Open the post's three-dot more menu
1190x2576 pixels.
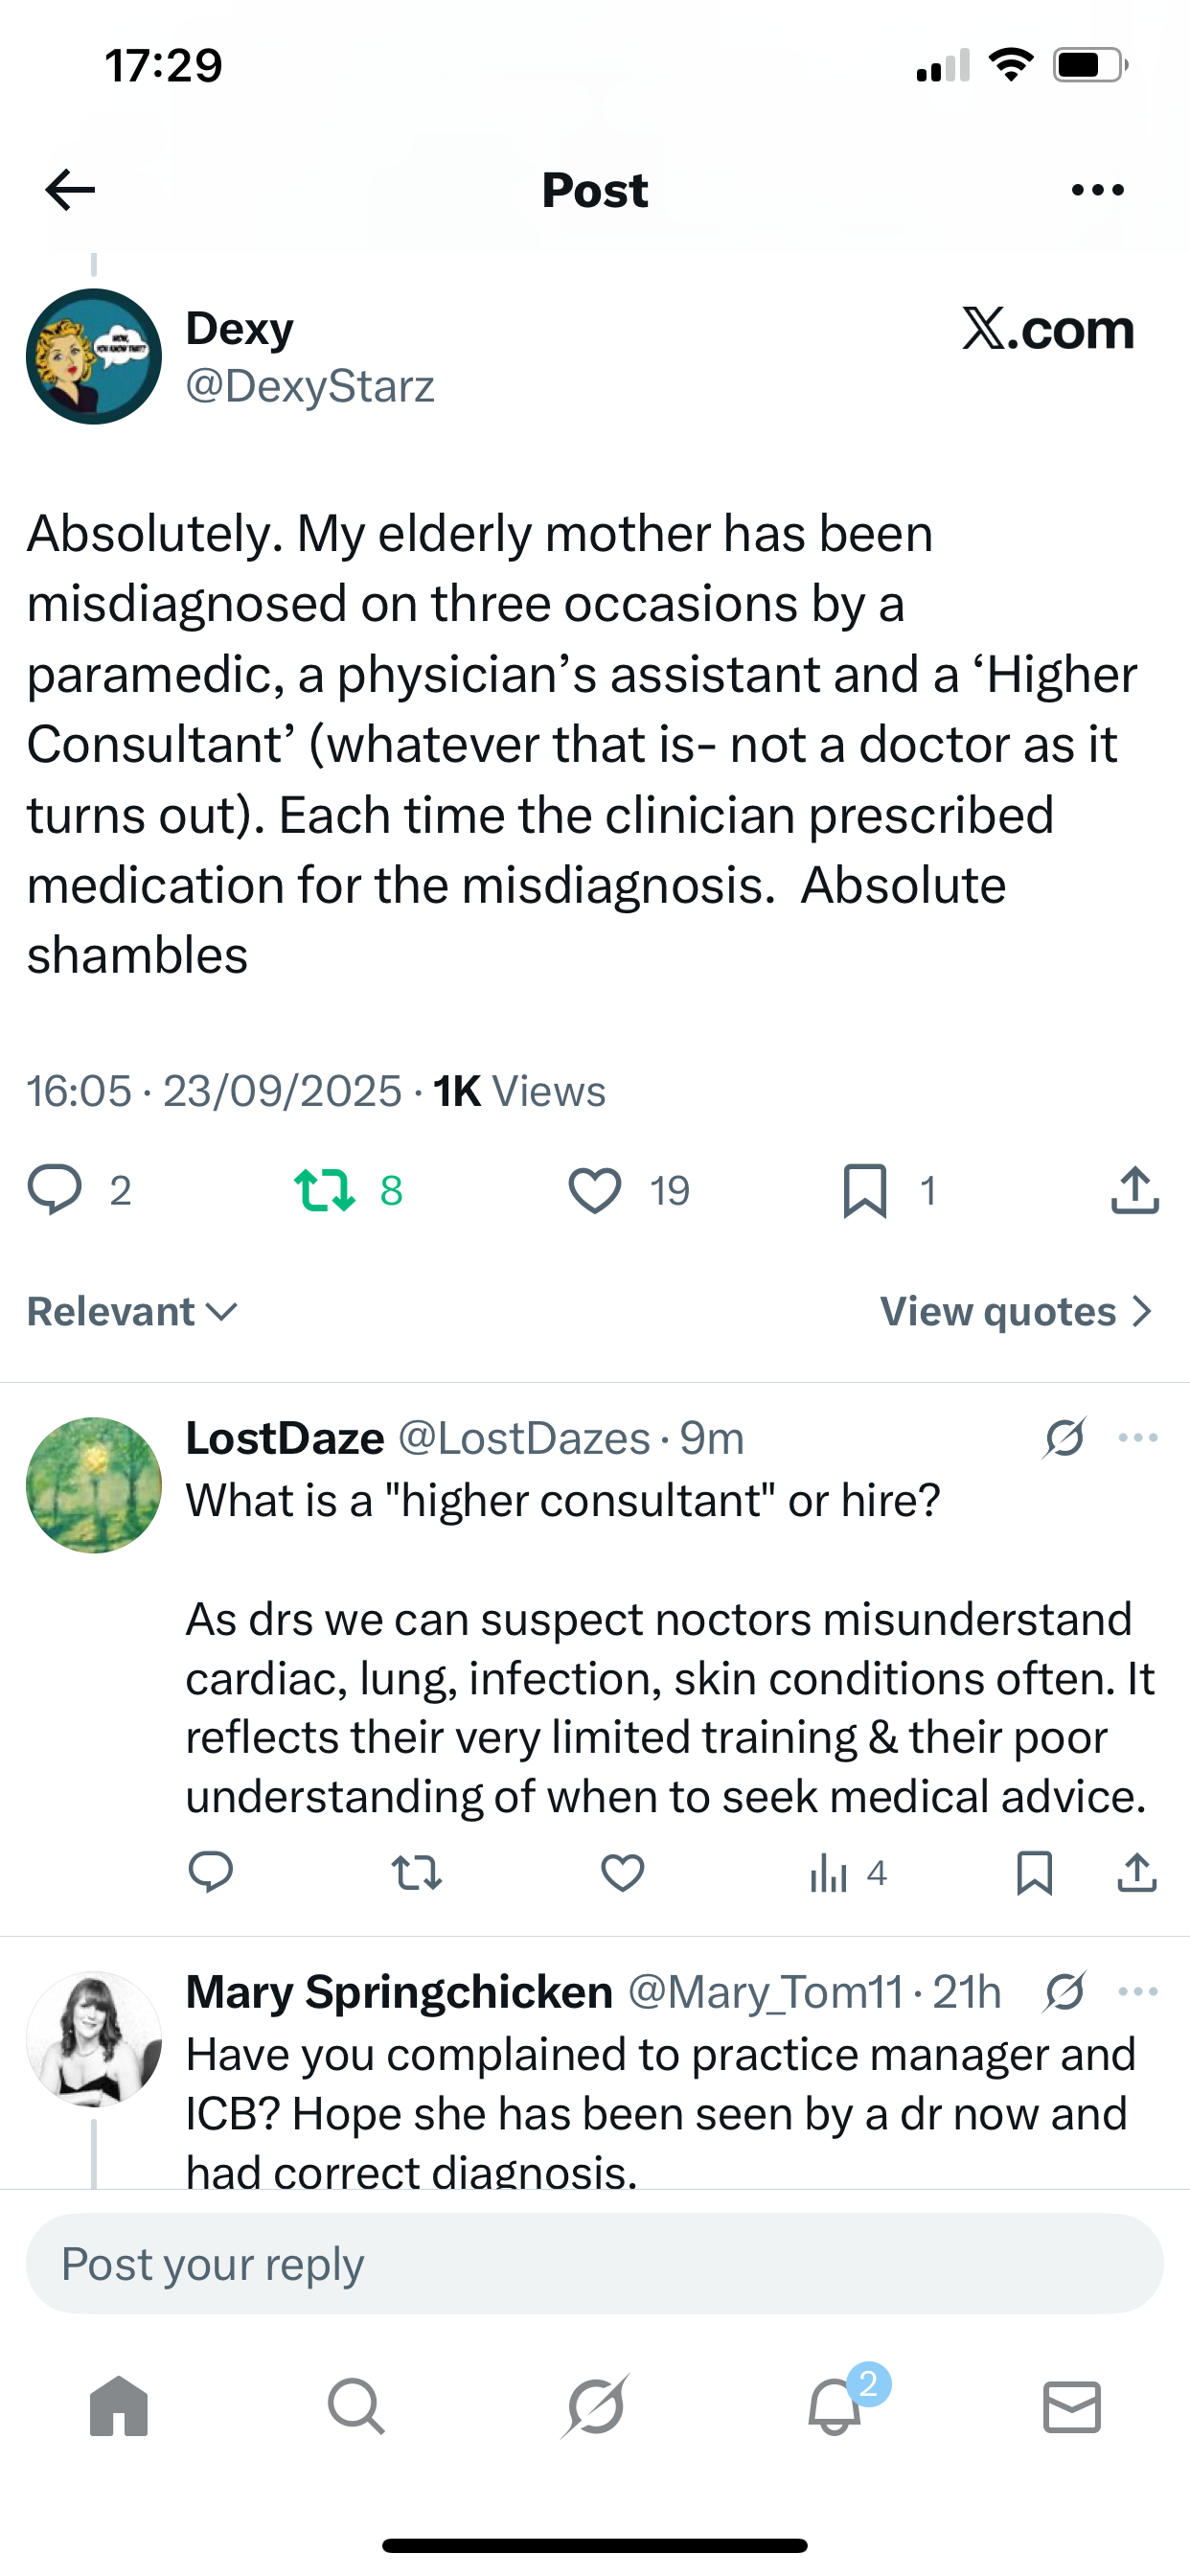click(1097, 190)
